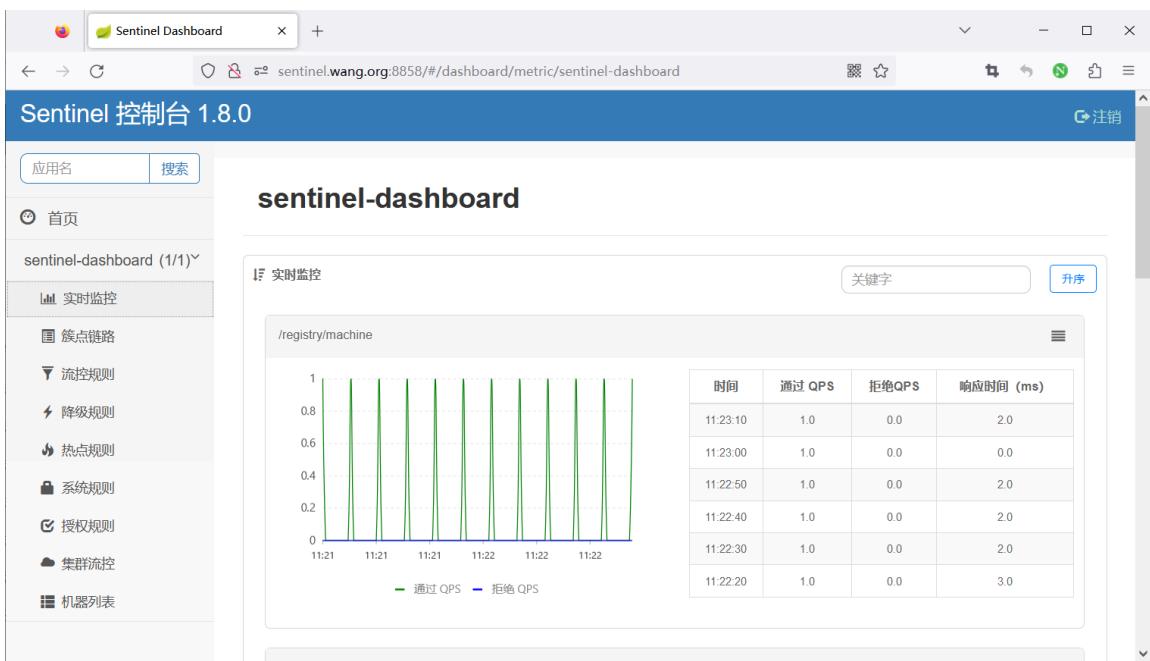
Task: Click response time 3.0 in 11:22:20 row
Action: pos(1004,582)
